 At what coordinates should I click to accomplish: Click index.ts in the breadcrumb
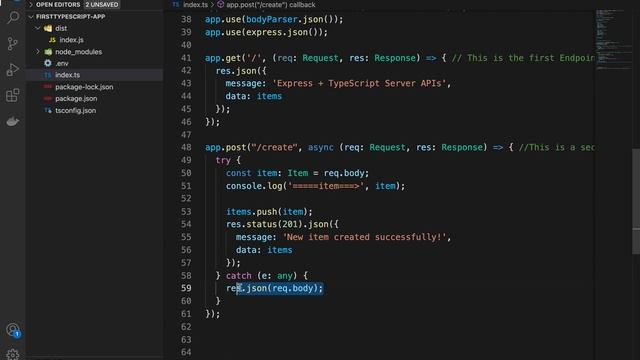195,4
